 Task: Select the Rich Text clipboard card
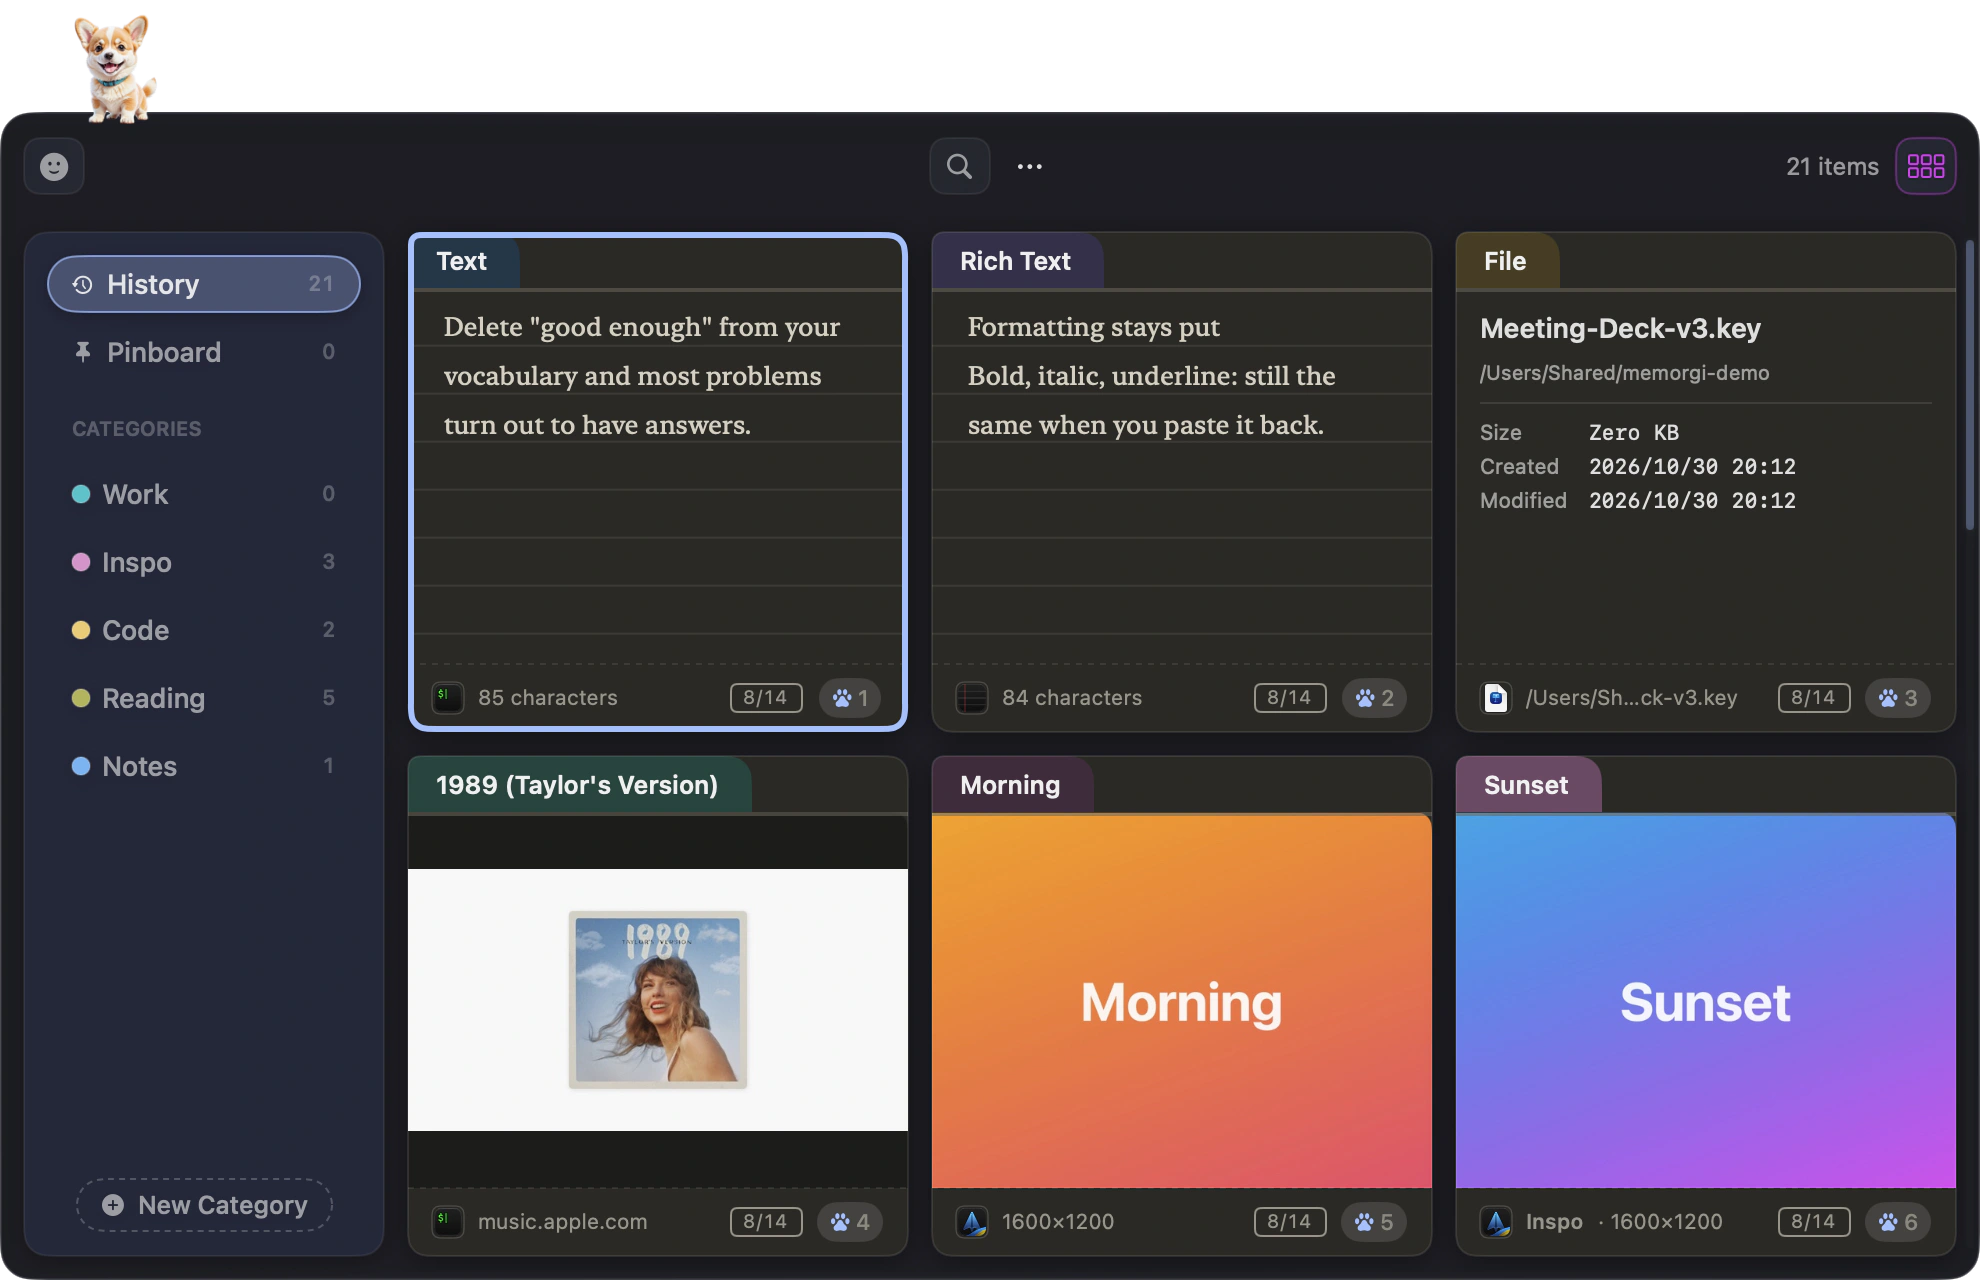[1182, 482]
